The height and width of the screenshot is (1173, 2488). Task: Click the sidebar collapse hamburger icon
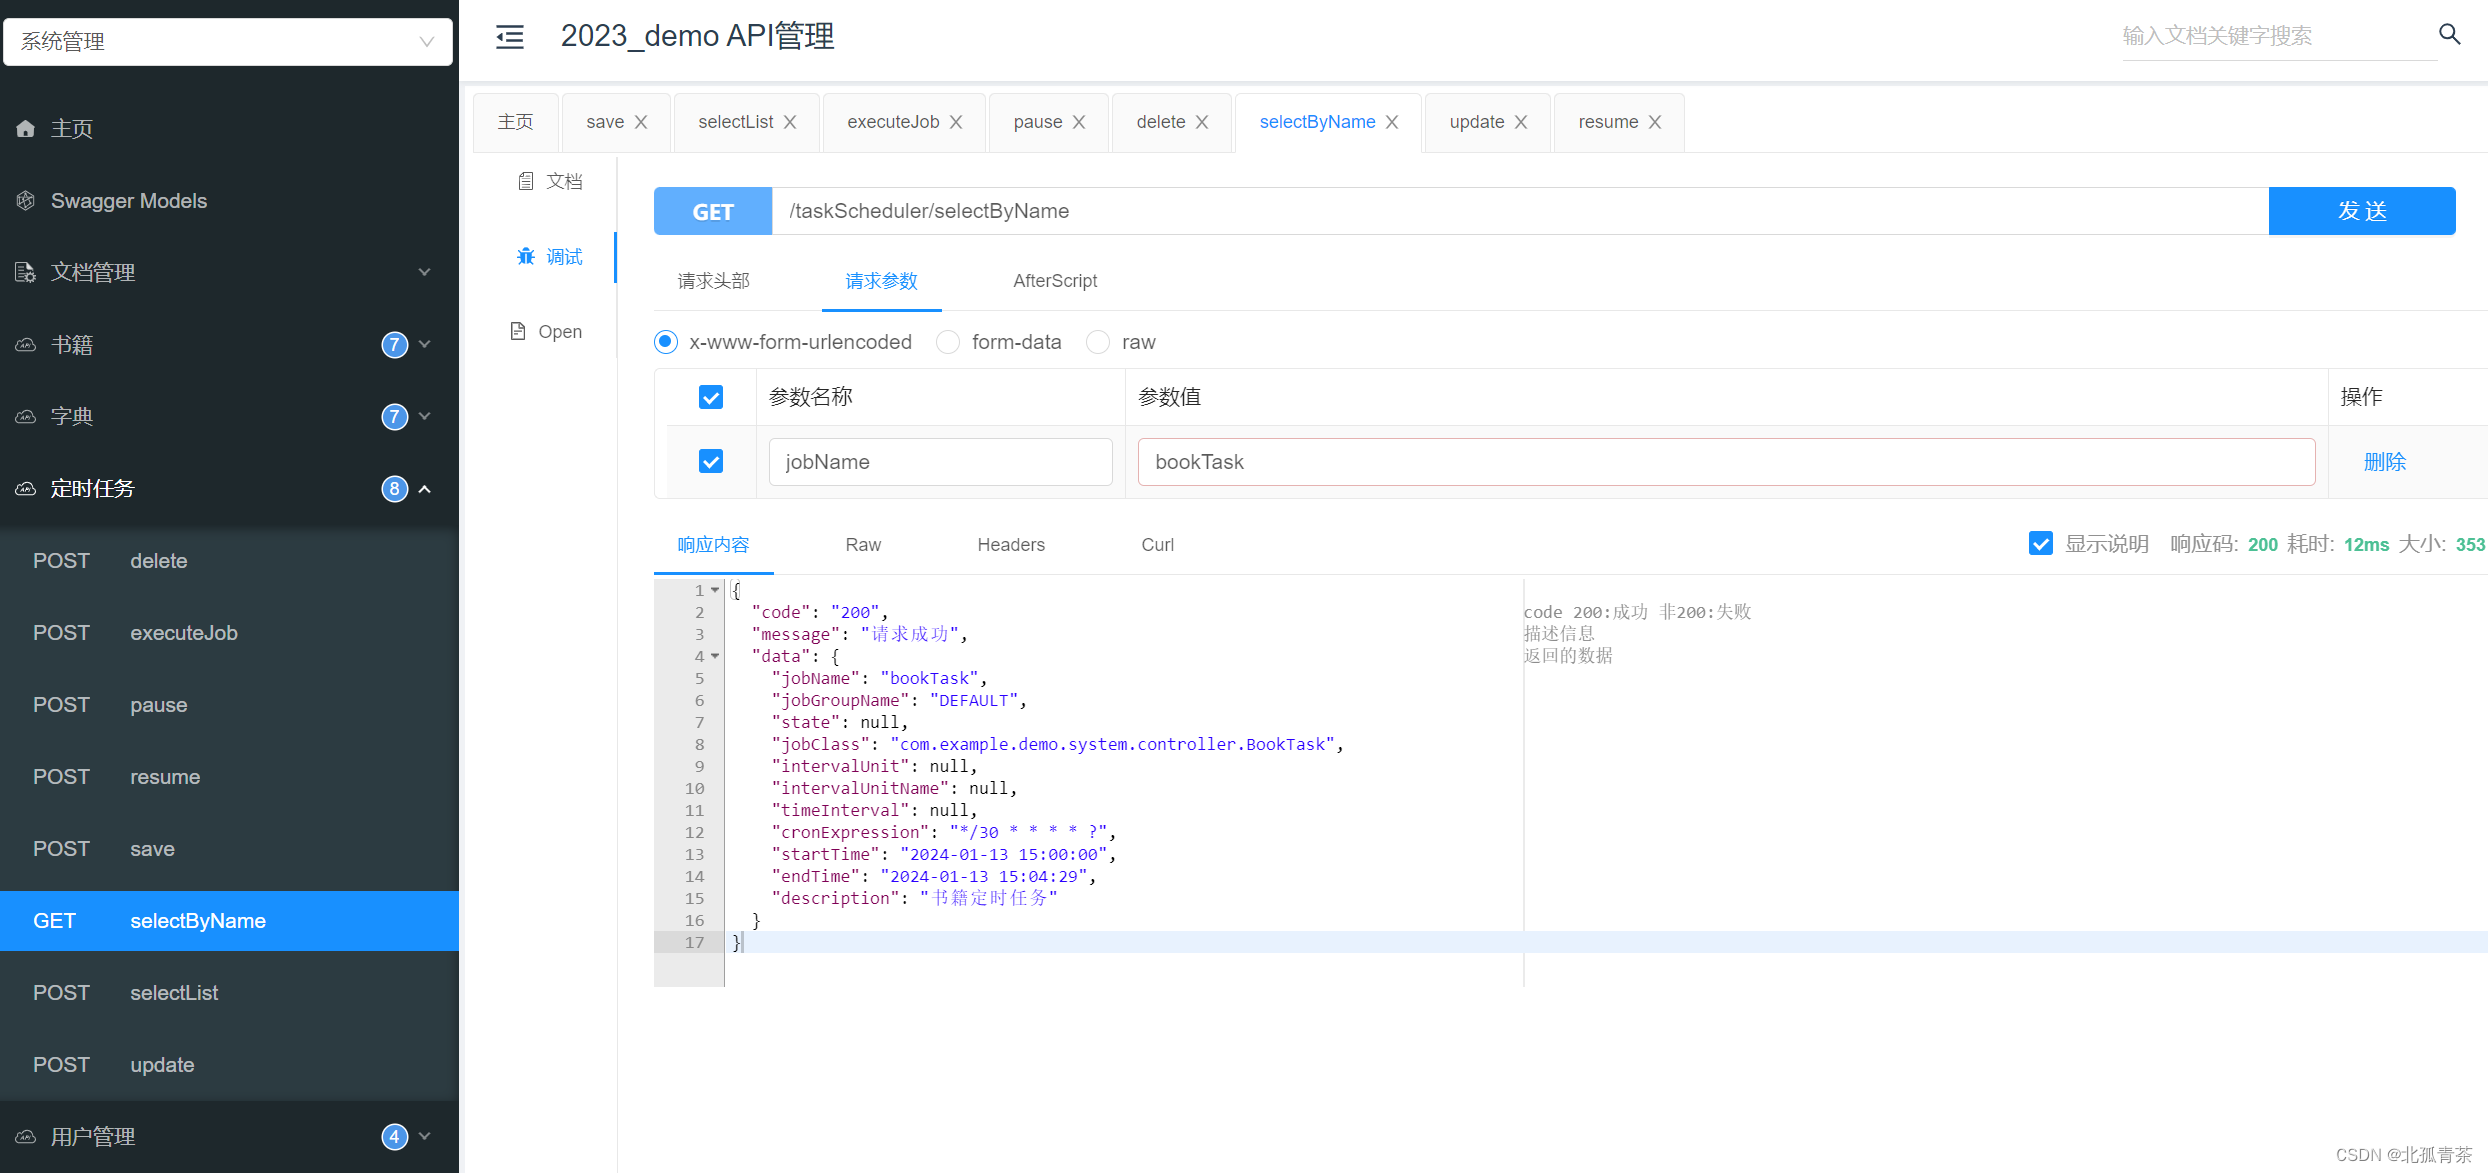click(510, 37)
